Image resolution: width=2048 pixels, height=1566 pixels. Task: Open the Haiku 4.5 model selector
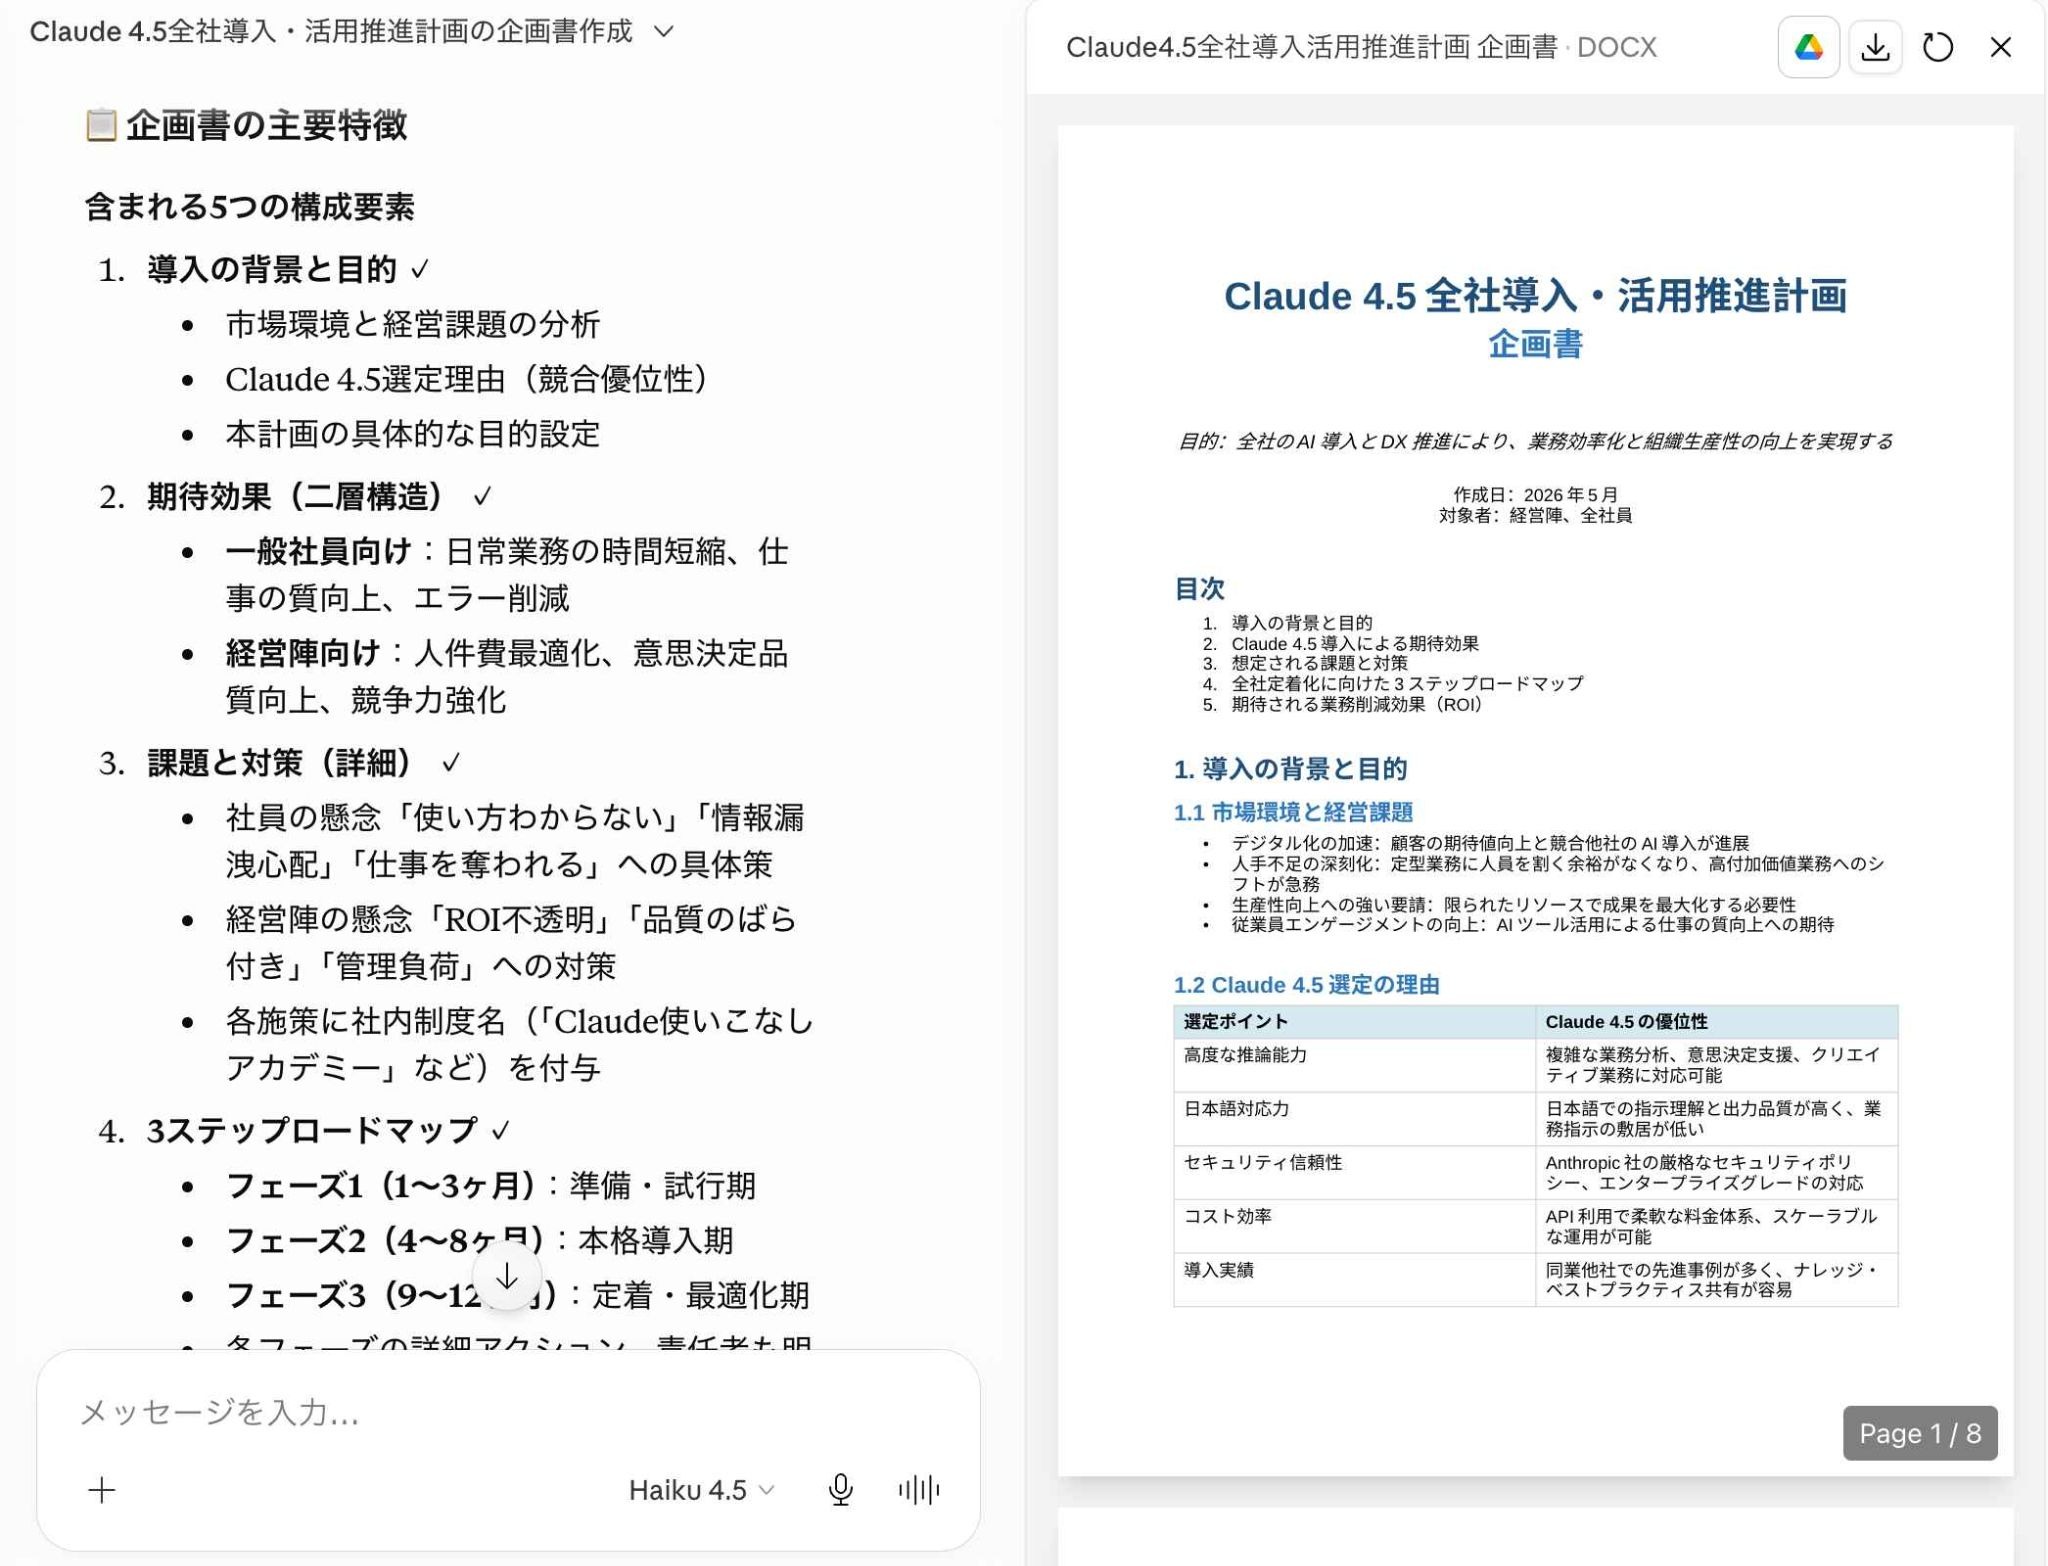pos(701,1490)
